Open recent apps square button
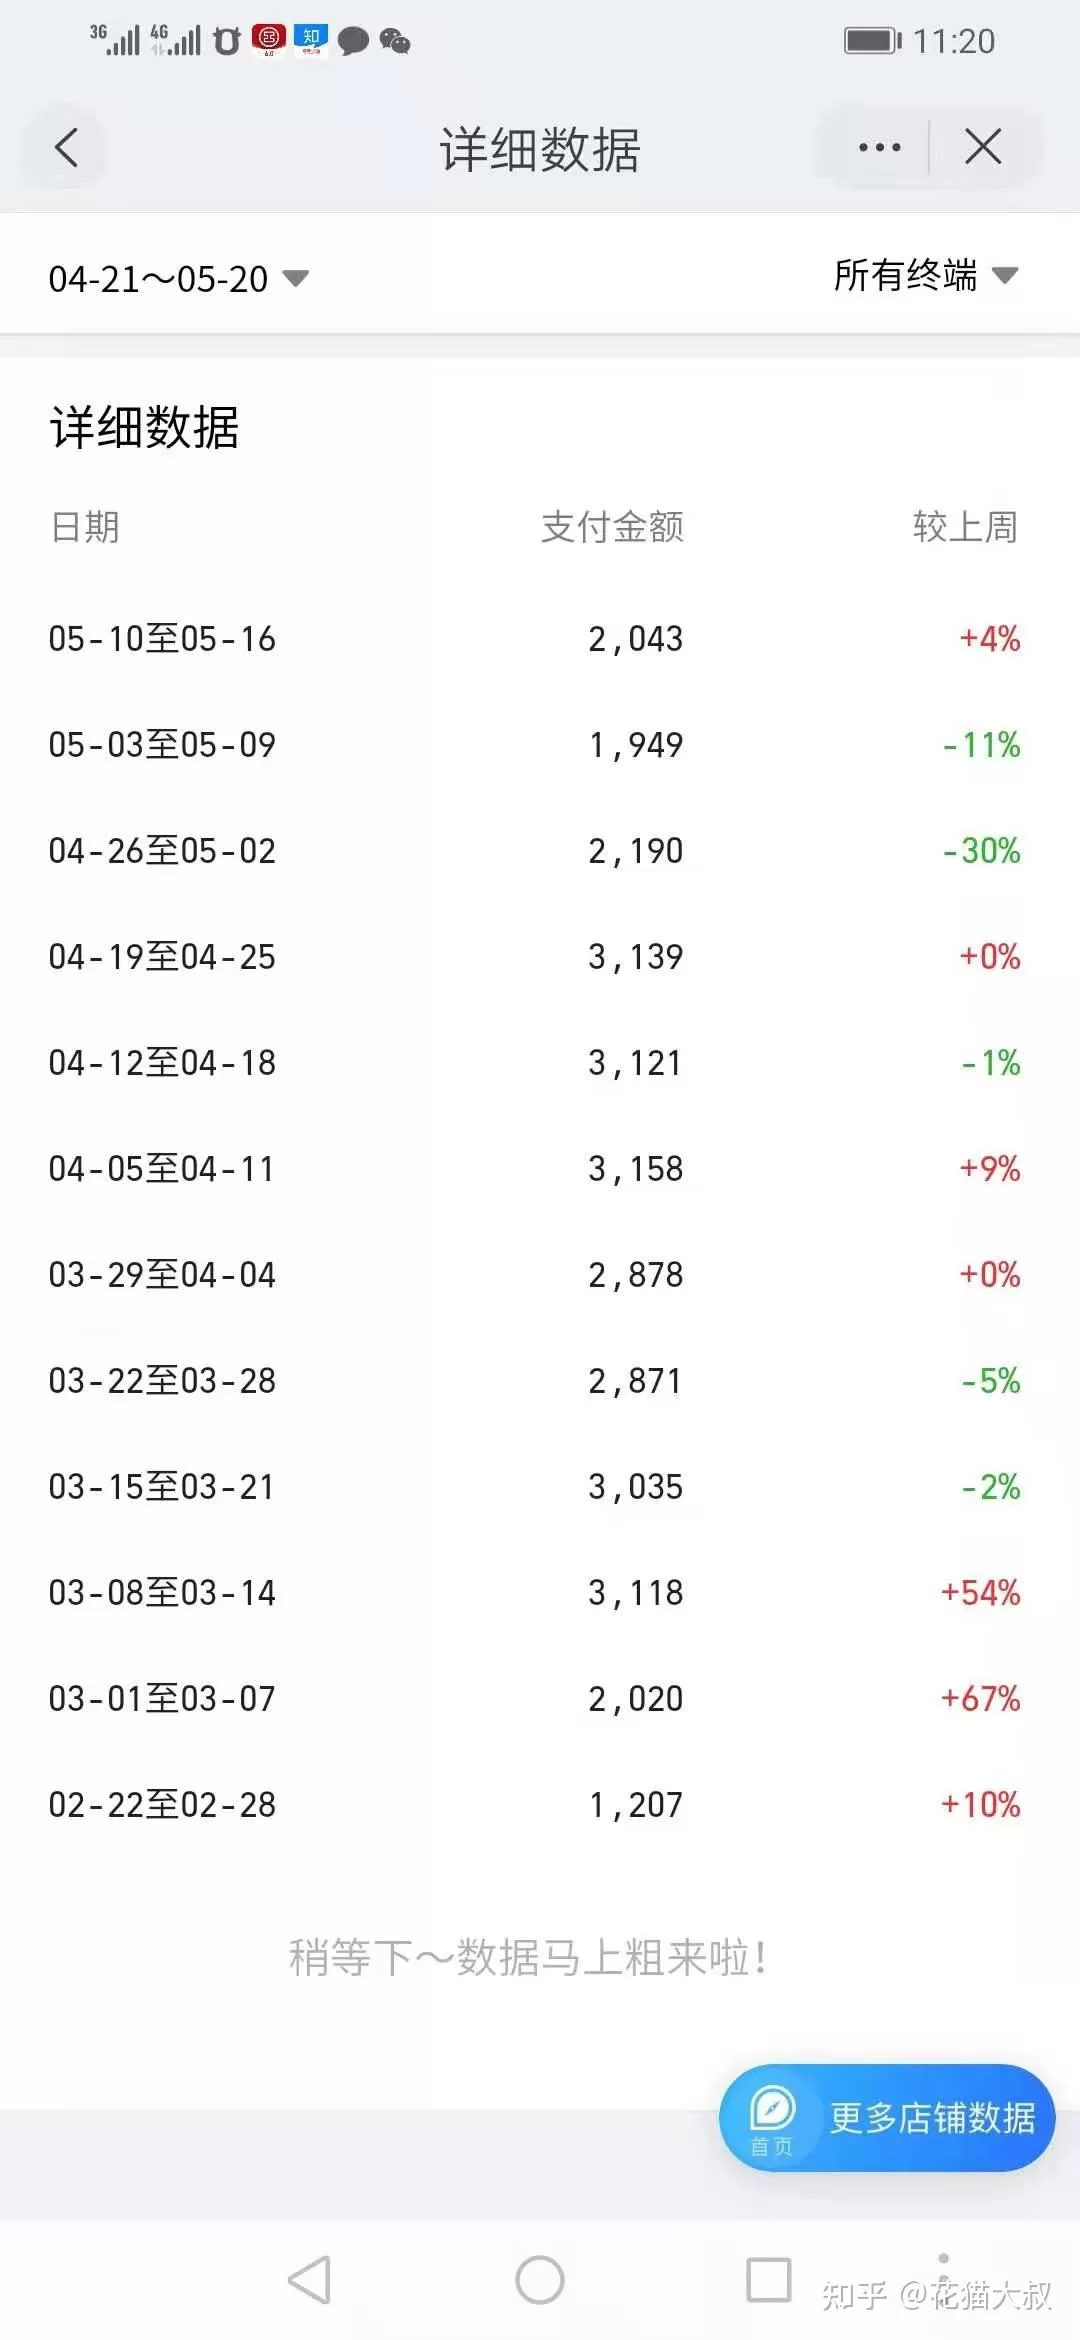Image resolution: width=1080 pixels, height=2340 pixels. click(769, 2279)
